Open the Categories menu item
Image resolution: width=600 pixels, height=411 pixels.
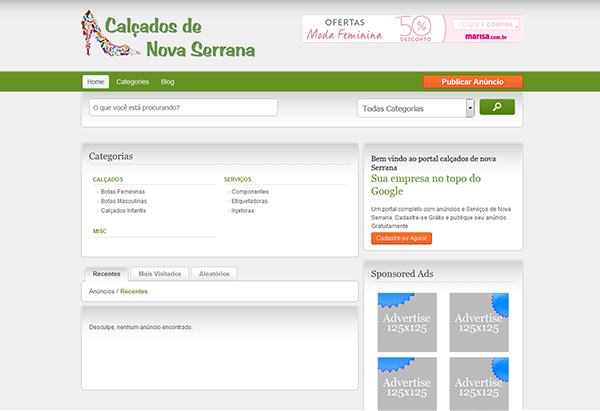(x=132, y=82)
